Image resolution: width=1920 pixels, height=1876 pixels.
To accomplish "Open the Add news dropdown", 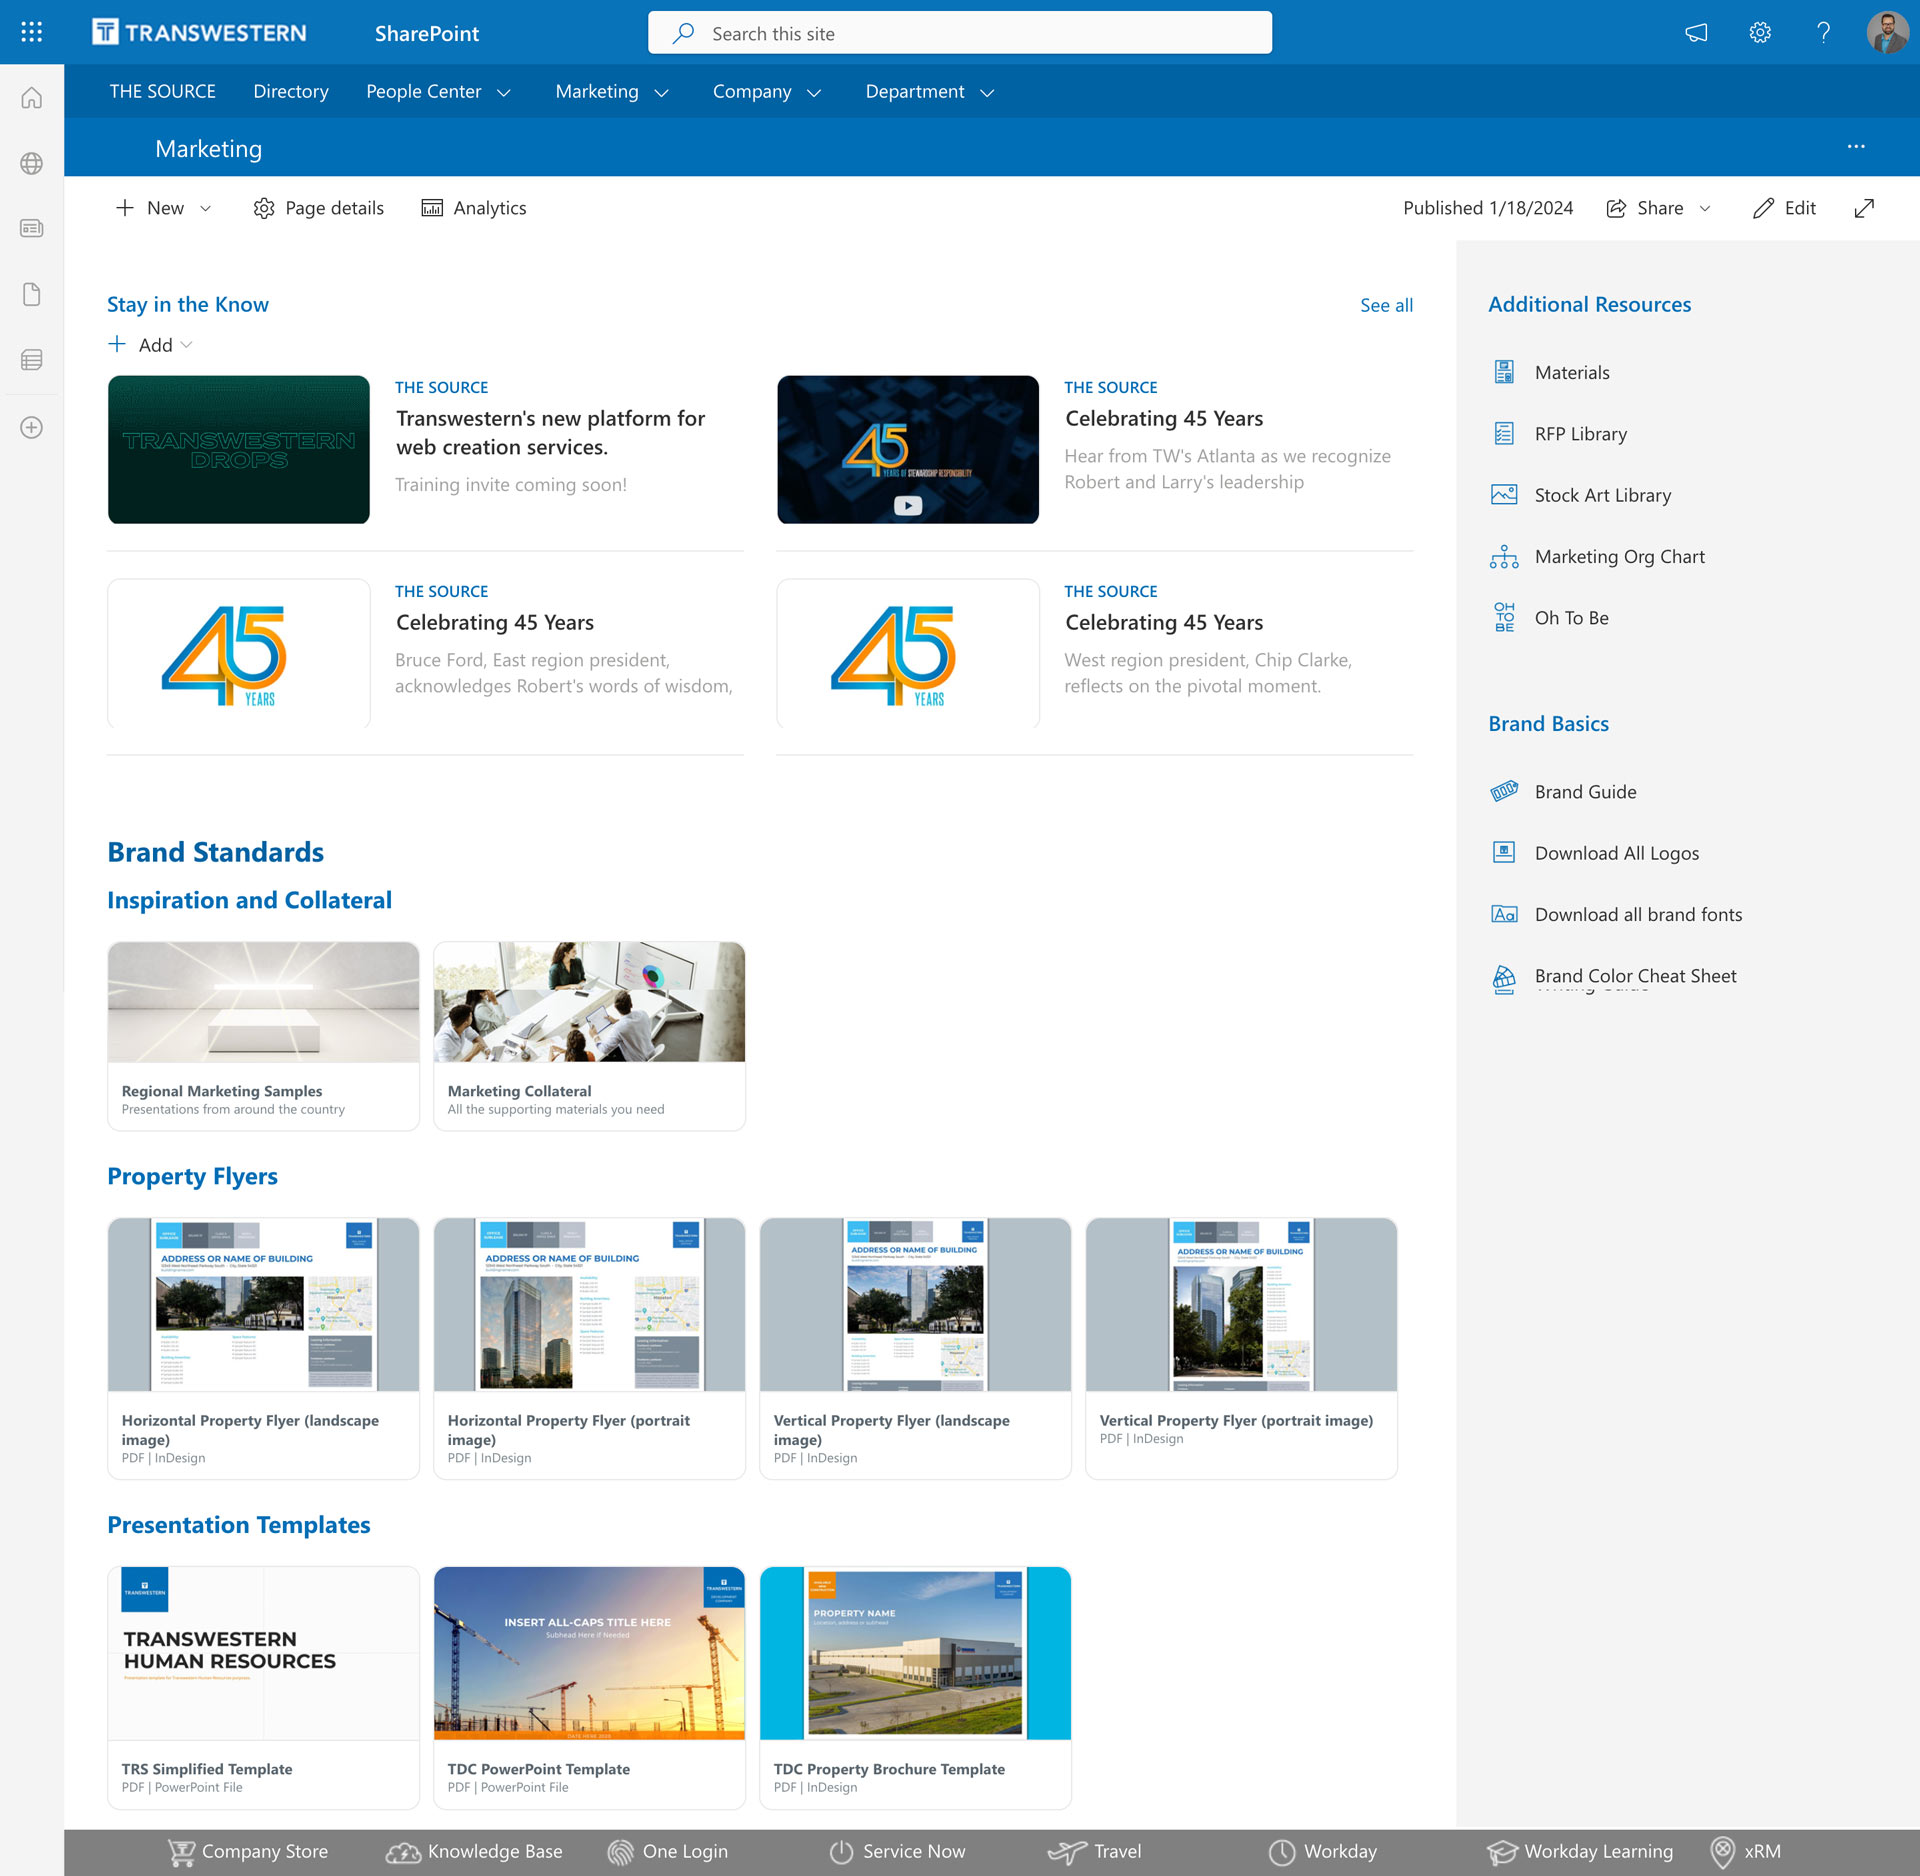I will coord(150,345).
